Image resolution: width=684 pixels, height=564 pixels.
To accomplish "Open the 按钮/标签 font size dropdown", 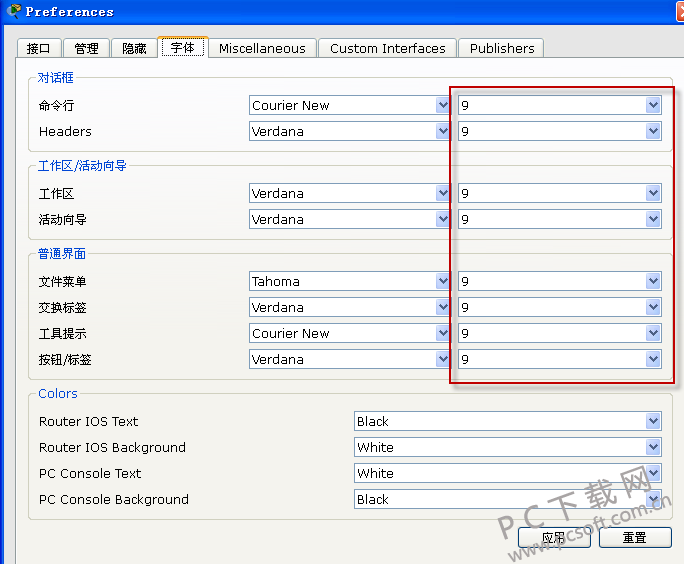I will tap(560, 359).
